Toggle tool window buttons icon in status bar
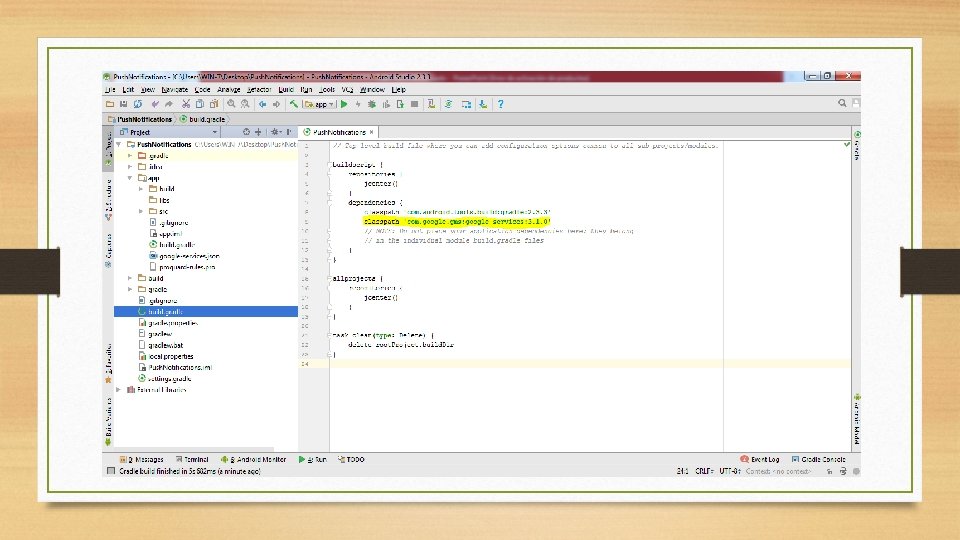Viewport: 960px width, 540px height. [x=111, y=471]
